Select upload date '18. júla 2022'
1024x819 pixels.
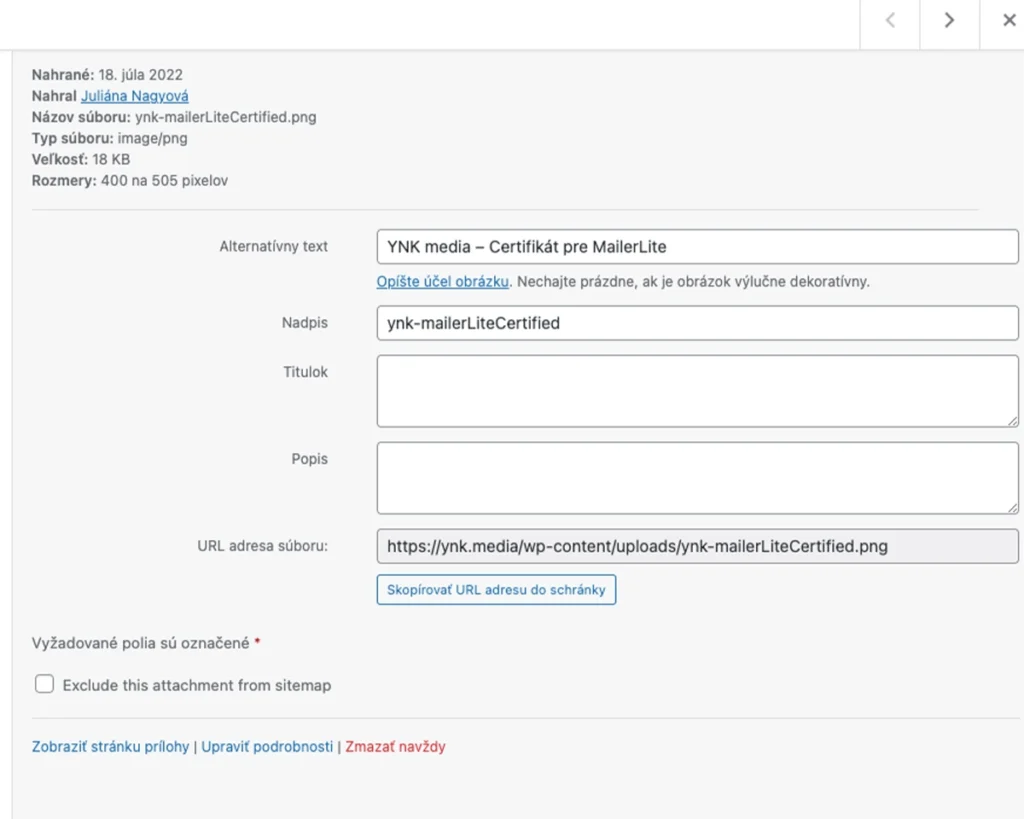(x=140, y=74)
